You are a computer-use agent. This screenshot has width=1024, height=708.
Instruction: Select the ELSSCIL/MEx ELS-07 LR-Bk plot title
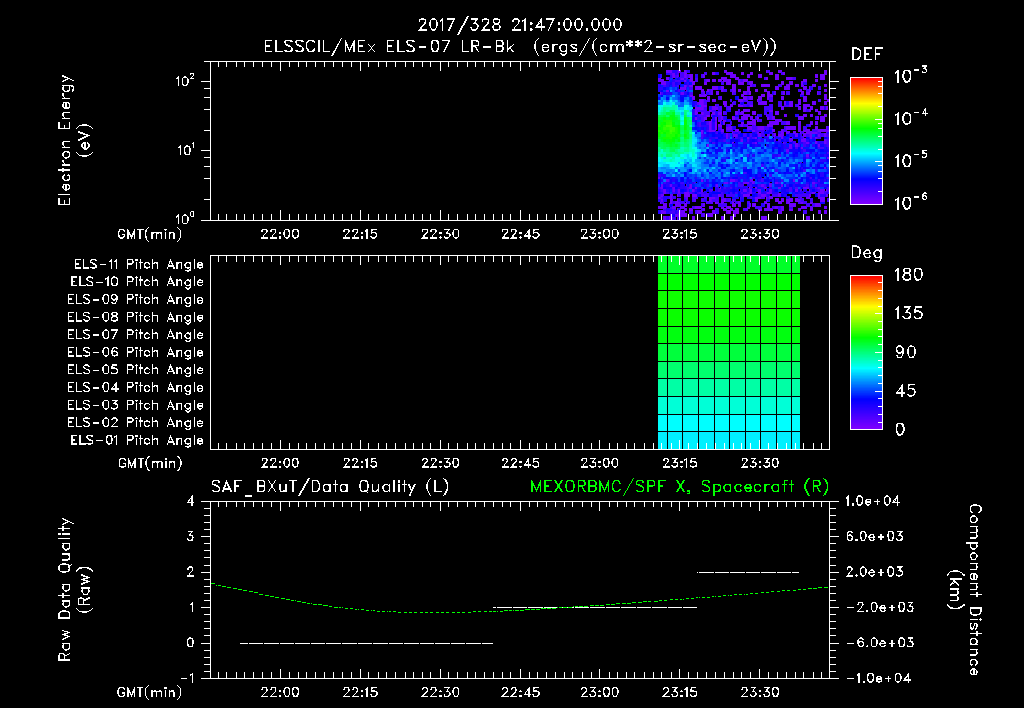point(520,47)
